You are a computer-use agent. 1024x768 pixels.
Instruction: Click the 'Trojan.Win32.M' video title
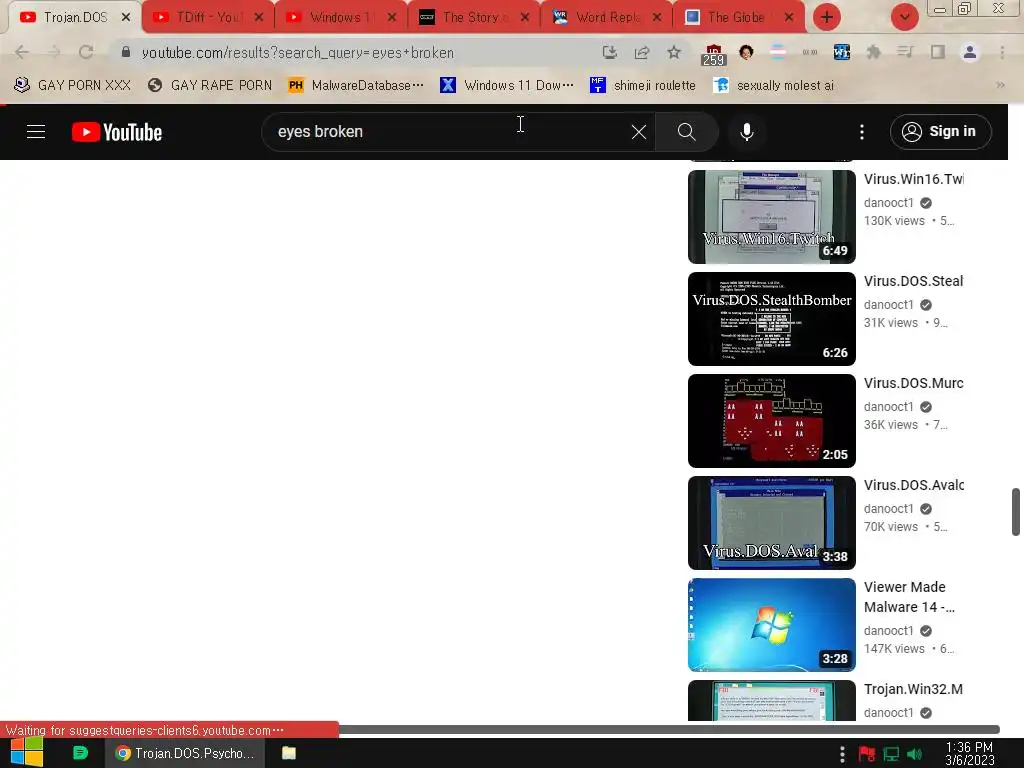point(914,689)
